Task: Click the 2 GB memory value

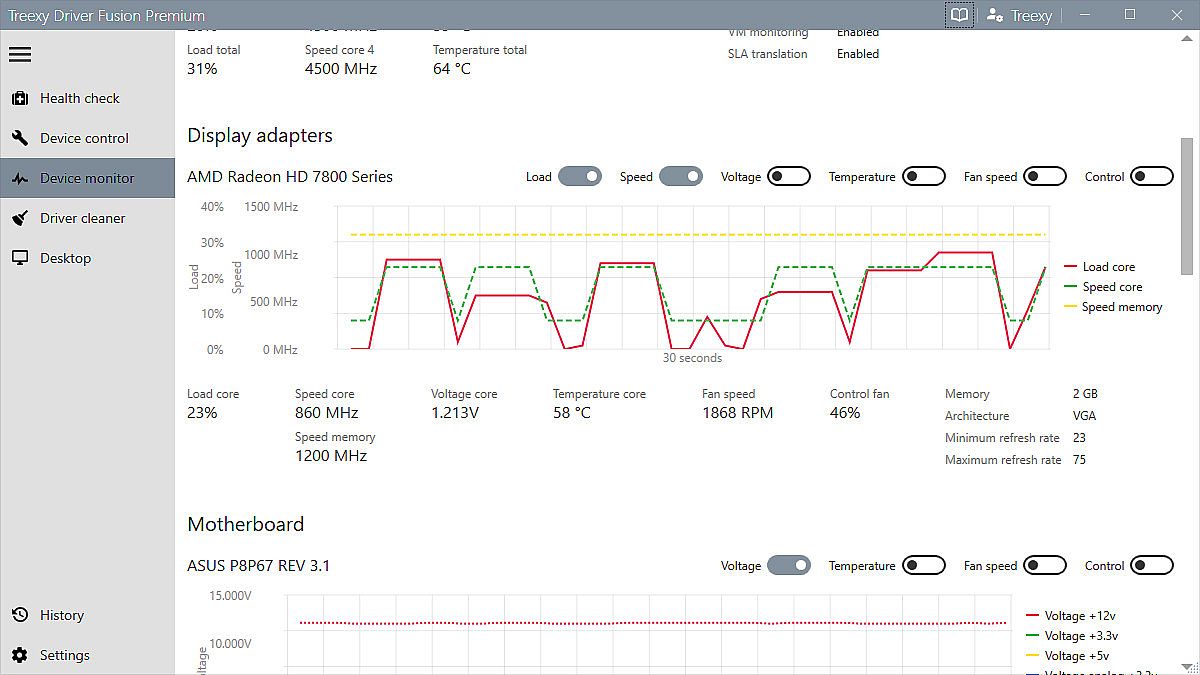Action: [x=1085, y=394]
